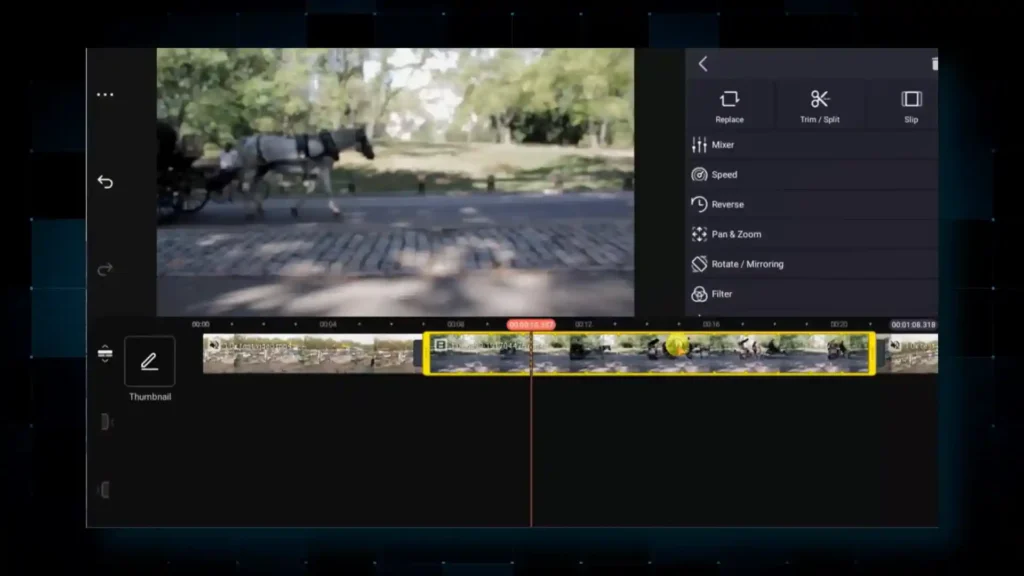This screenshot has height=576, width=1024.
Task: Open the three-dot options menu
Action: coord(105,94)
